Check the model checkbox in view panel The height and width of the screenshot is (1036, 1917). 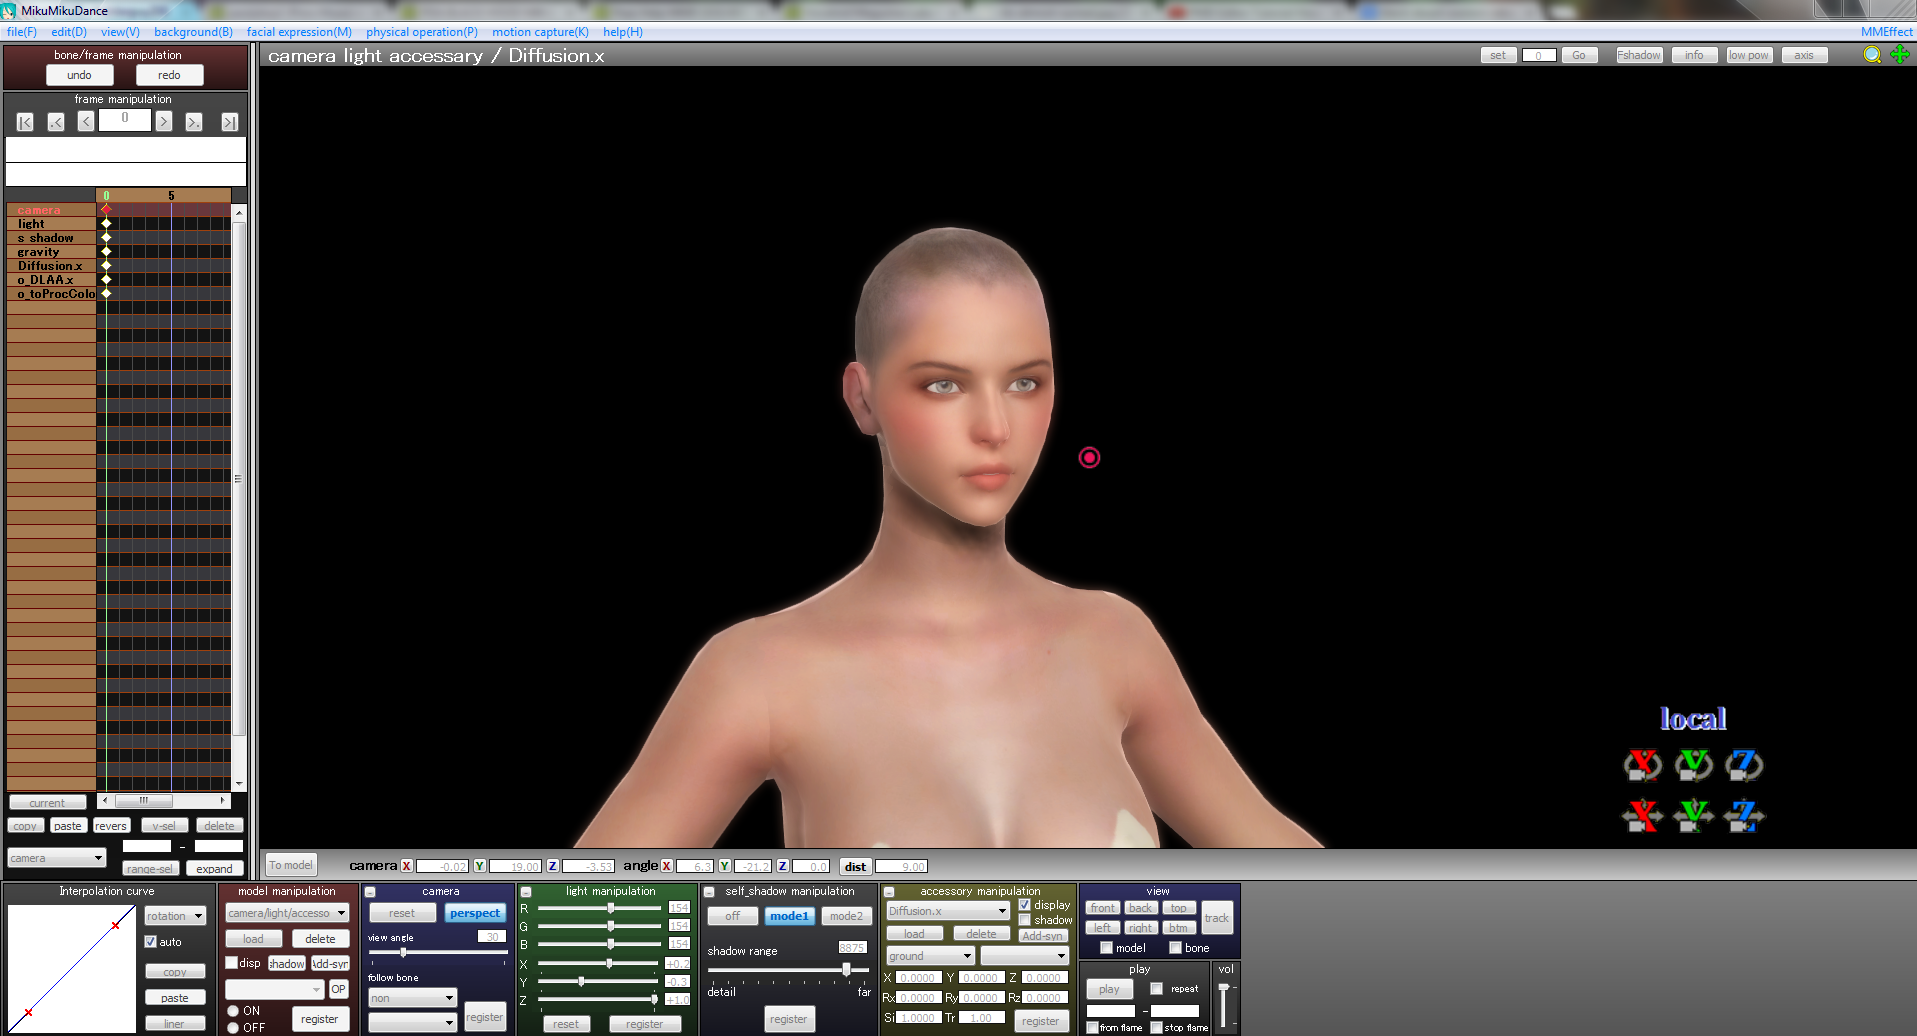click(x=1107, y=948)
